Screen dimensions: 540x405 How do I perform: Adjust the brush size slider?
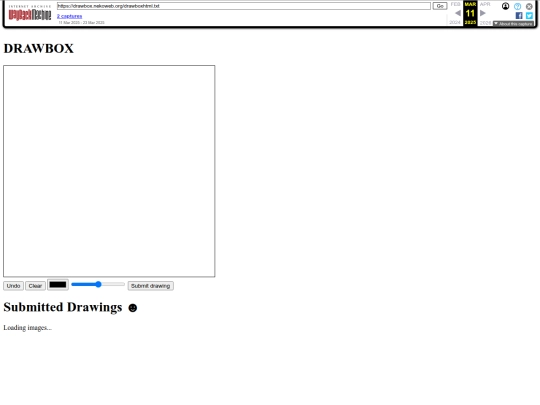(98, 284)
